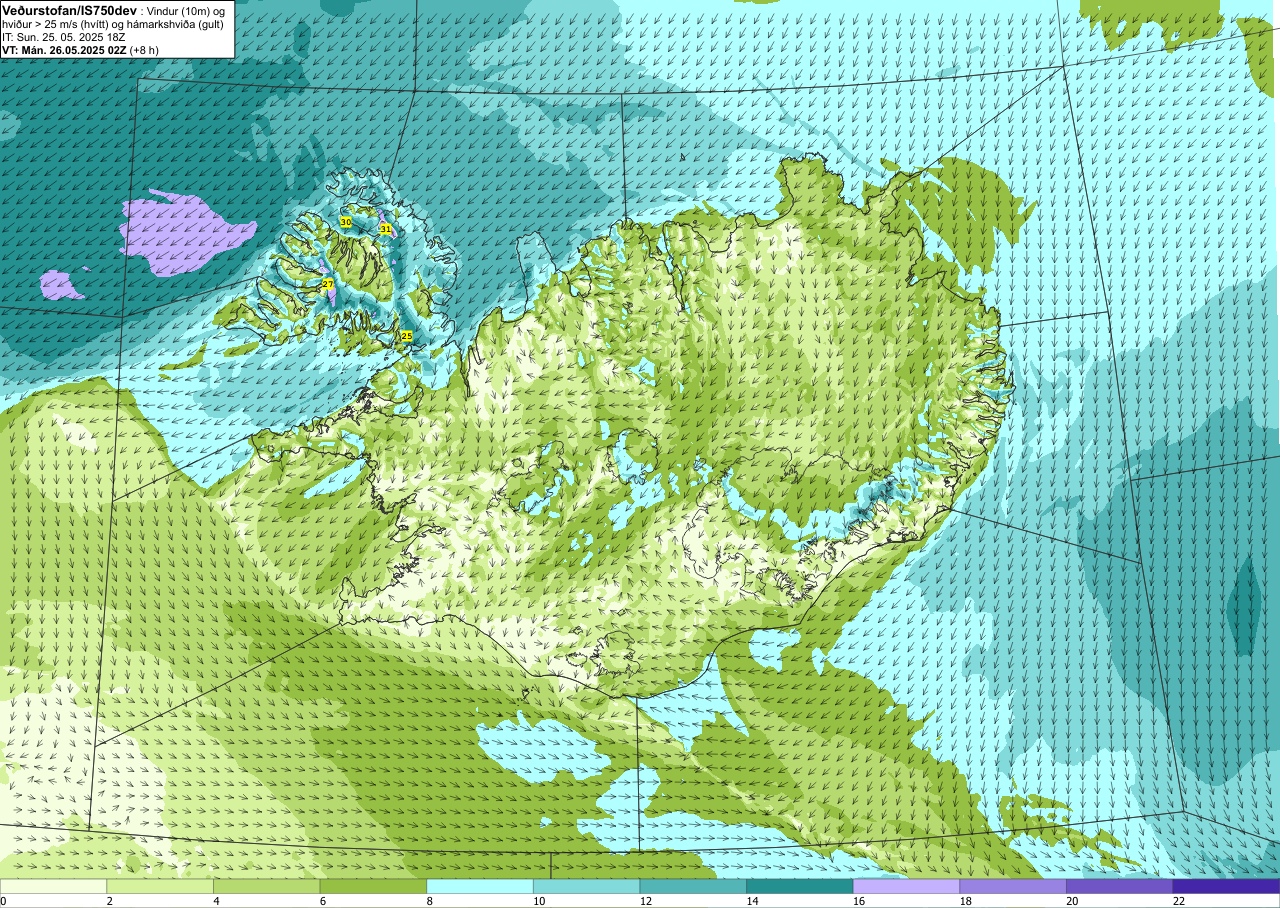
Task: Pick the 8–10 m/s light cyan legend swatch
Action: point(480,886)
